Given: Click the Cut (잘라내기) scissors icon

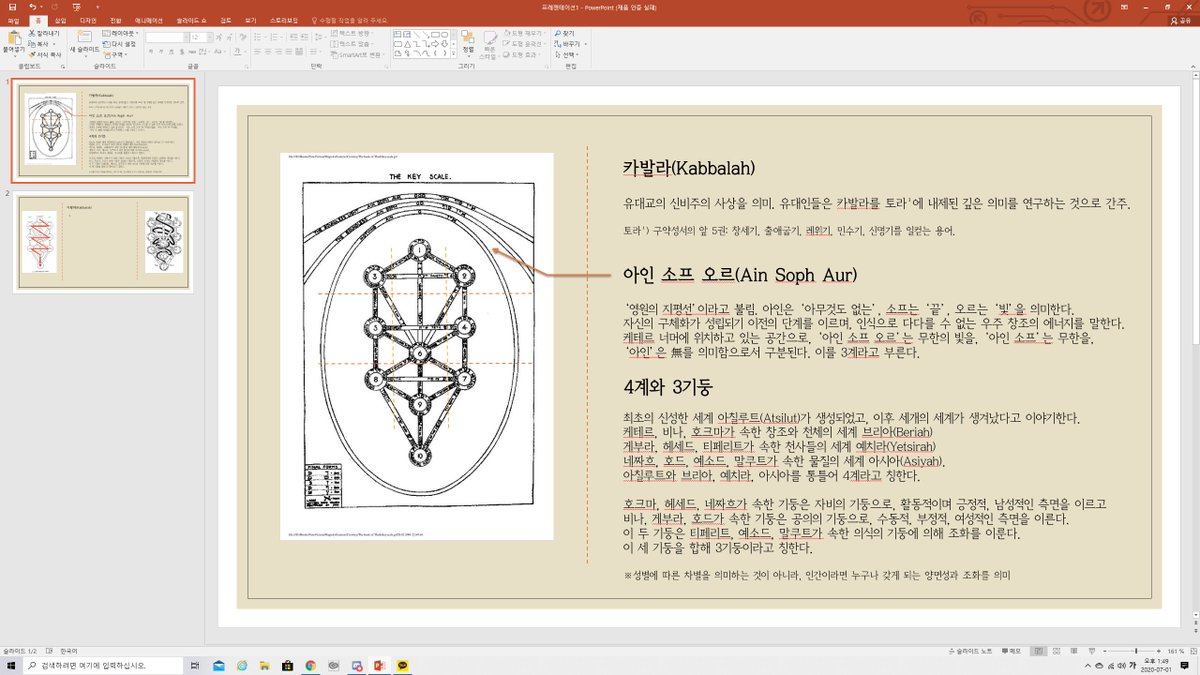Looking at the screenshot, I should [x=33, y=33].
